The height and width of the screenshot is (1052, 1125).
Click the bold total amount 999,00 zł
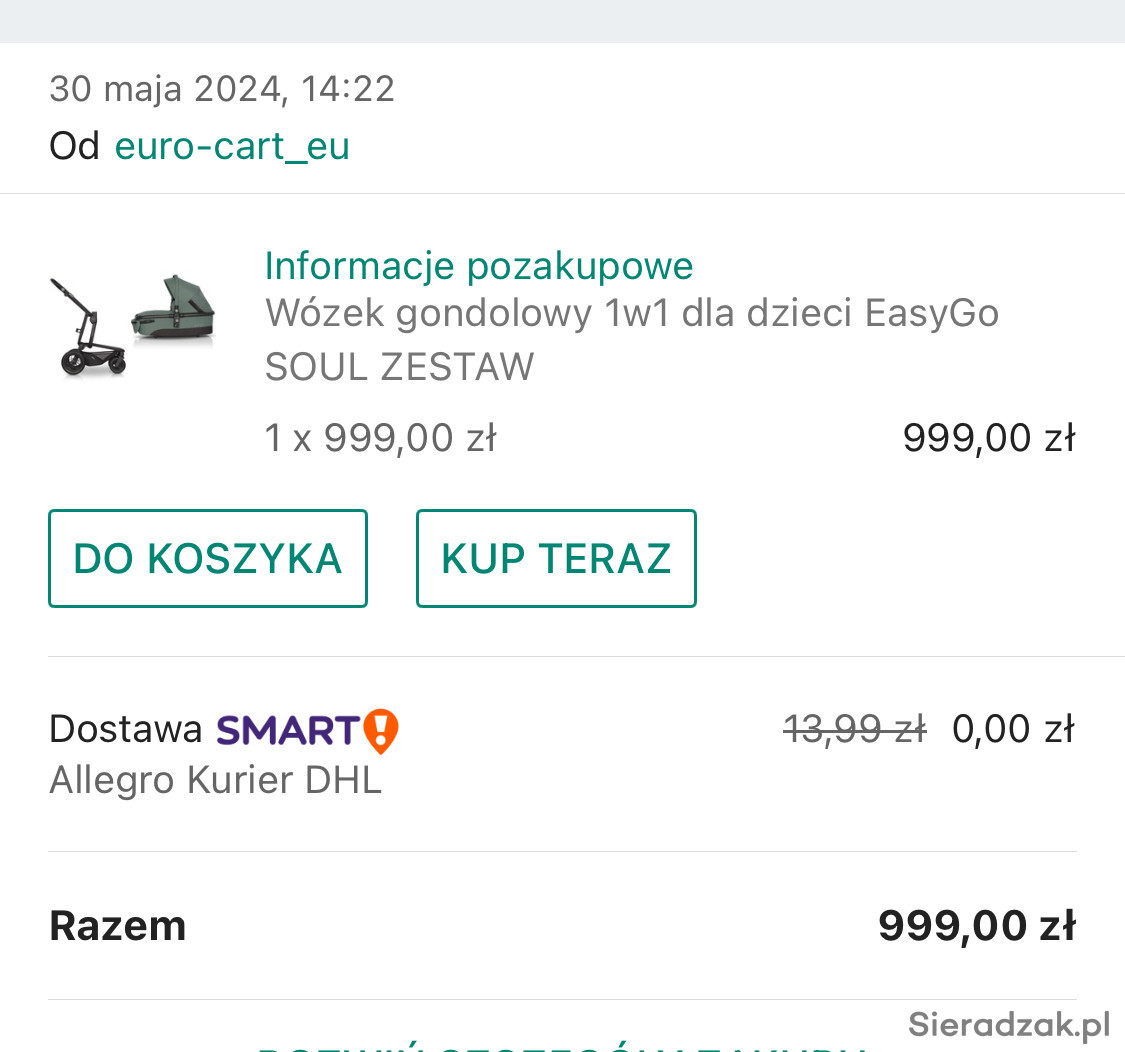[976, 926]
